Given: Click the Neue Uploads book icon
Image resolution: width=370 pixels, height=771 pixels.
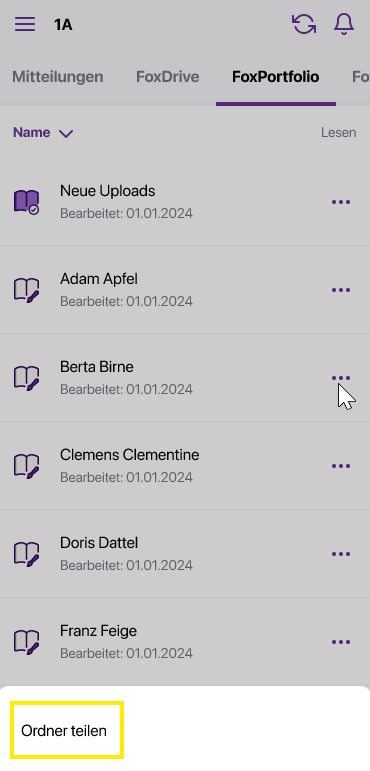Looking at the screenshot, I should pos(26,202).
